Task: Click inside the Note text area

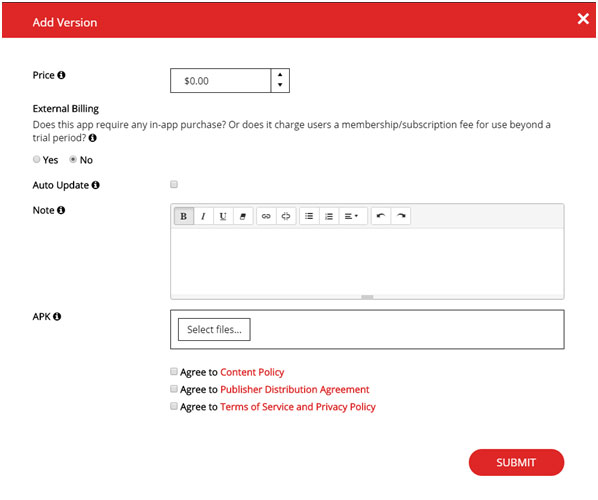Action: (x=367, y=261)
